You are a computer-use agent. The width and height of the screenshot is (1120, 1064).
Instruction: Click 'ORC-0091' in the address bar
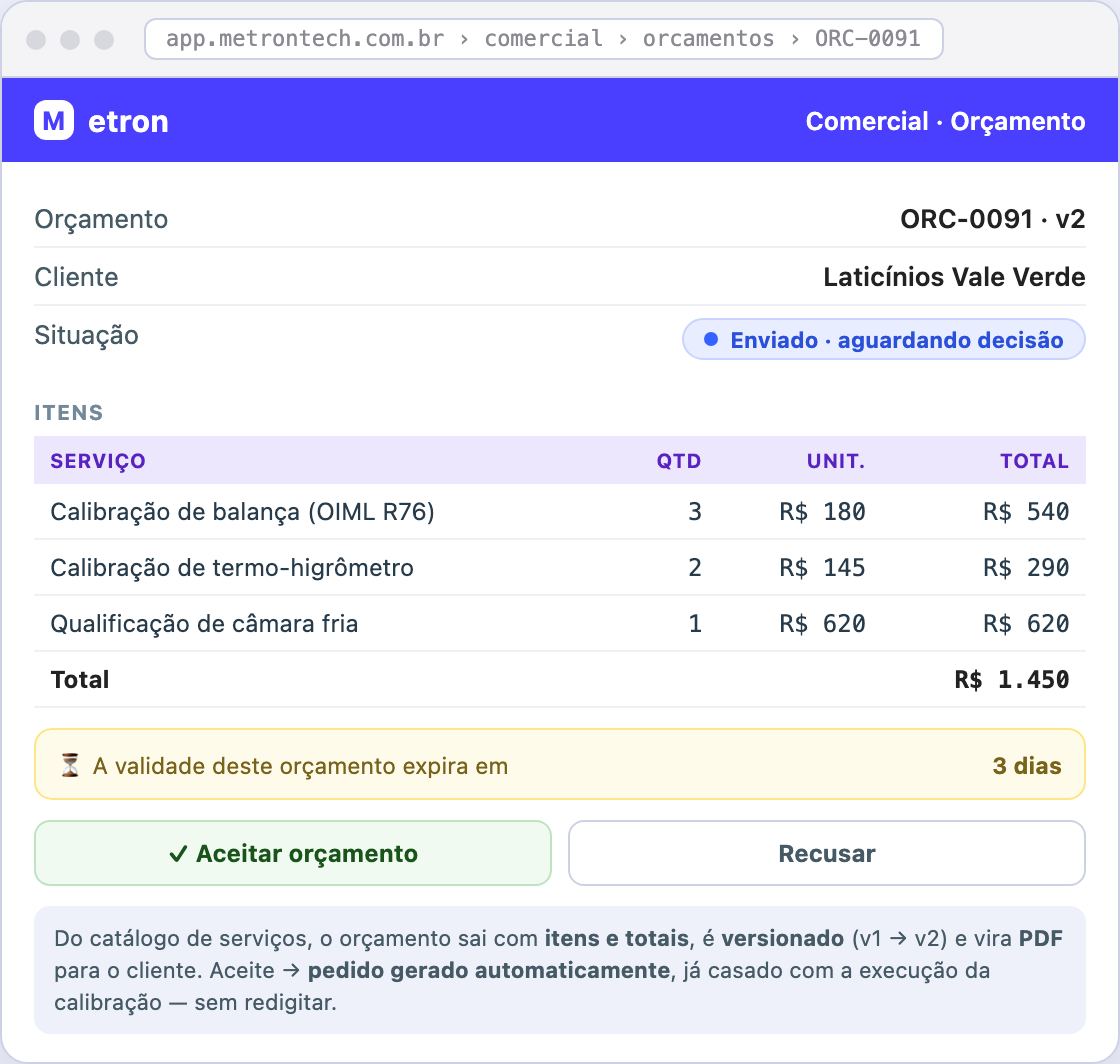[867, 39]
